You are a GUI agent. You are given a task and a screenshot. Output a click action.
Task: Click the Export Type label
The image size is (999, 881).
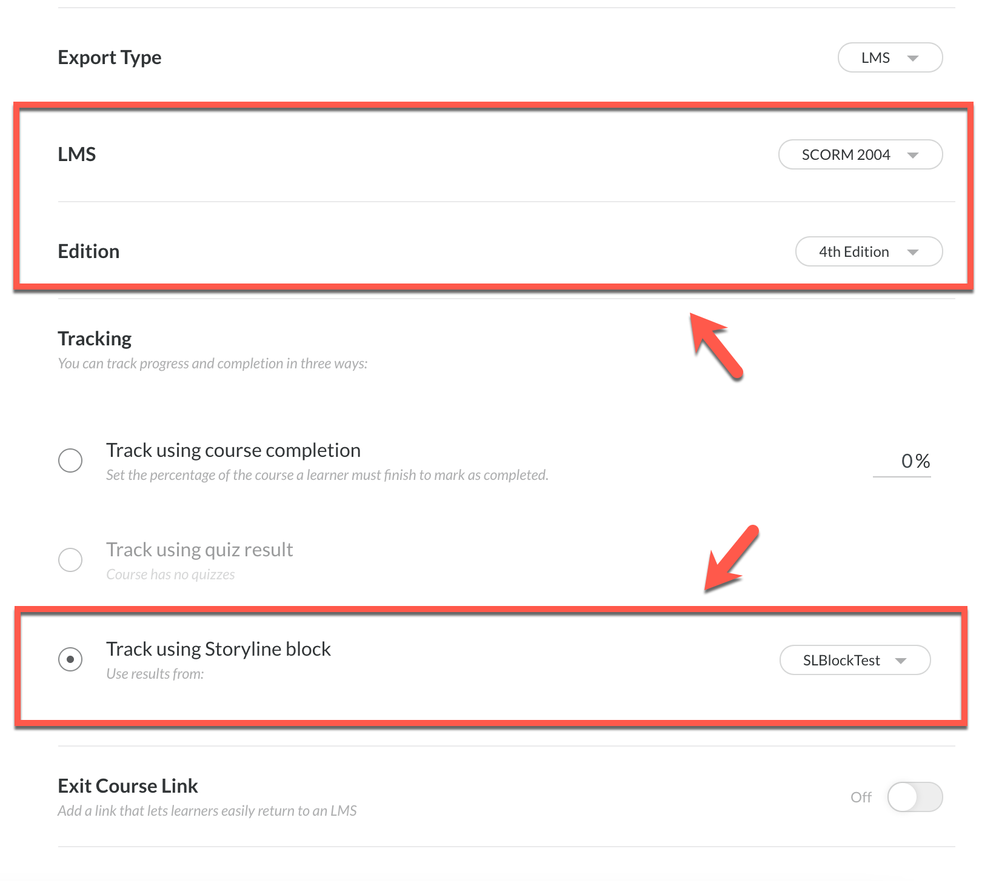109,58
